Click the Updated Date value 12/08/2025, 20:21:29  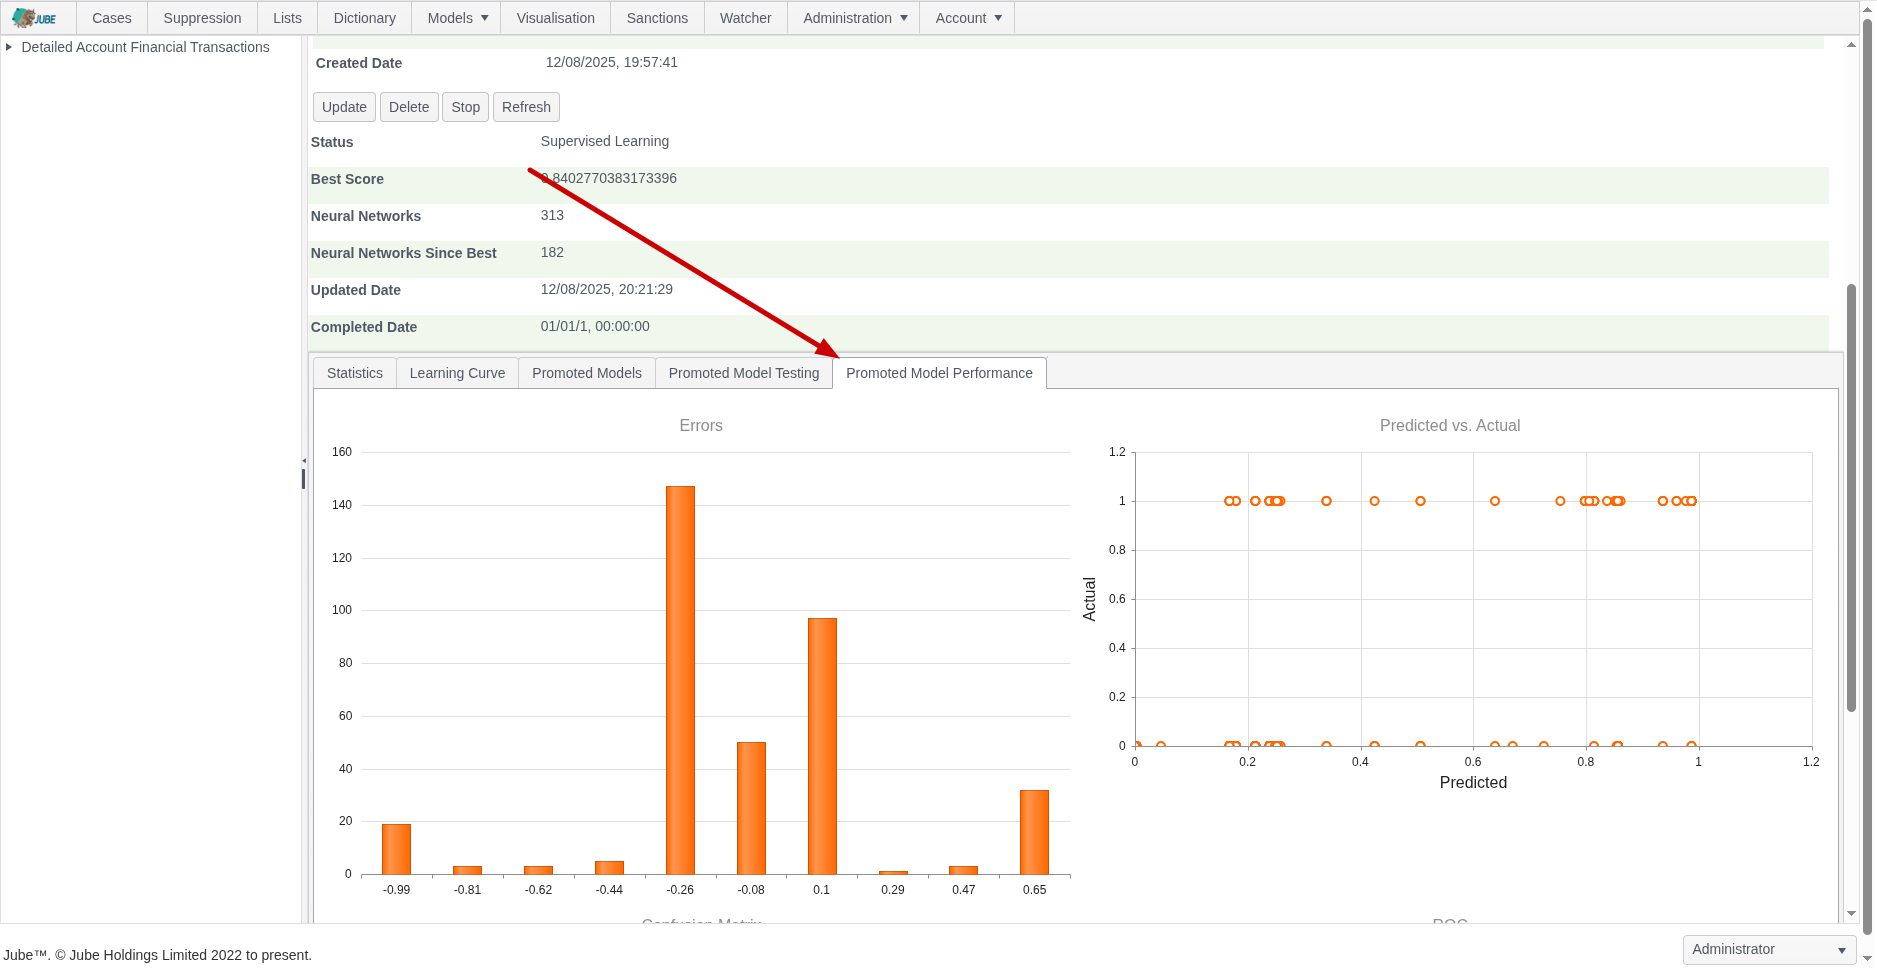coord(607,289)
